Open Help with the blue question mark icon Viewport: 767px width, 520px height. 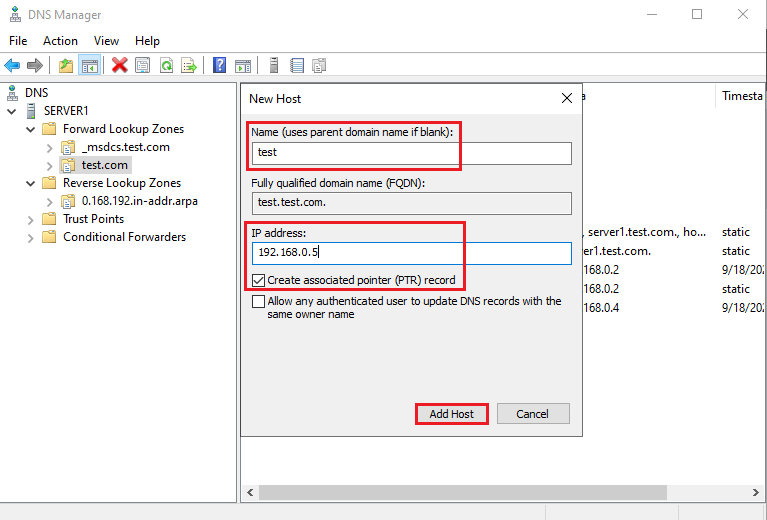[219, 66]
